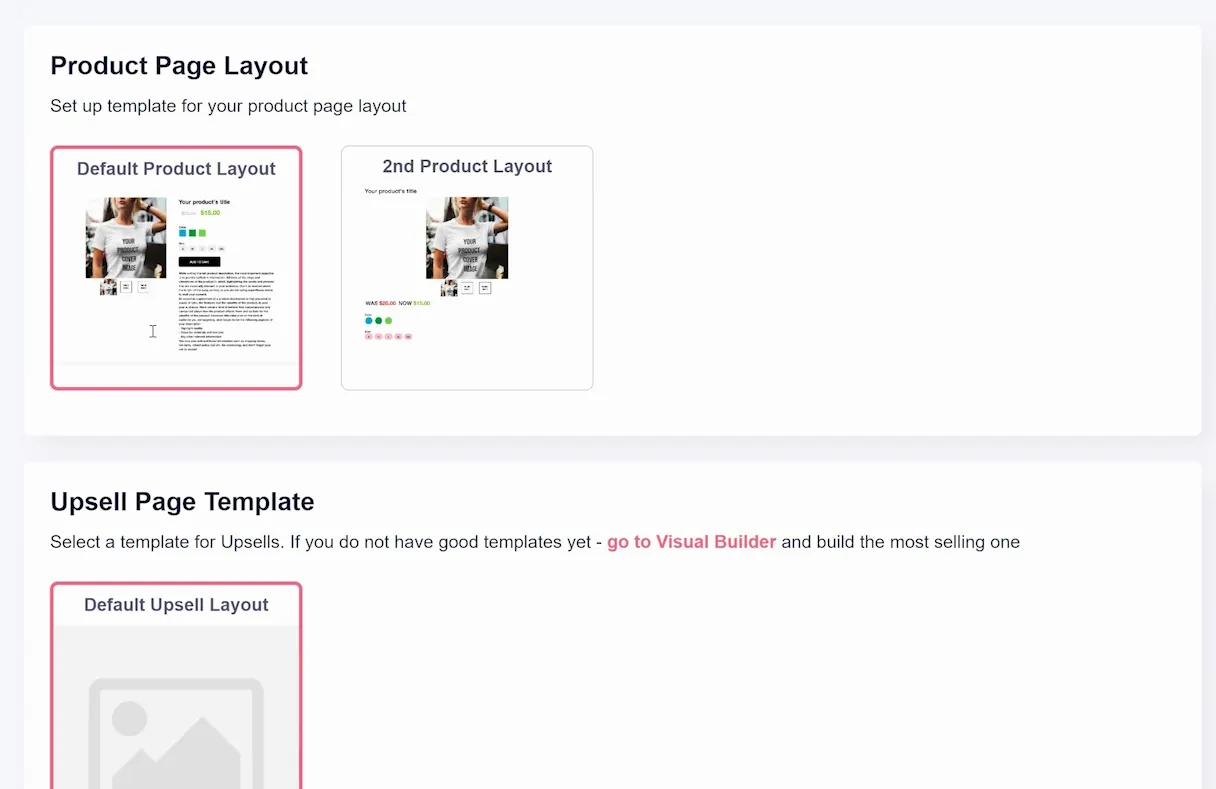Click the t-shirt image in Default Product Layout

tap(126, 238)
